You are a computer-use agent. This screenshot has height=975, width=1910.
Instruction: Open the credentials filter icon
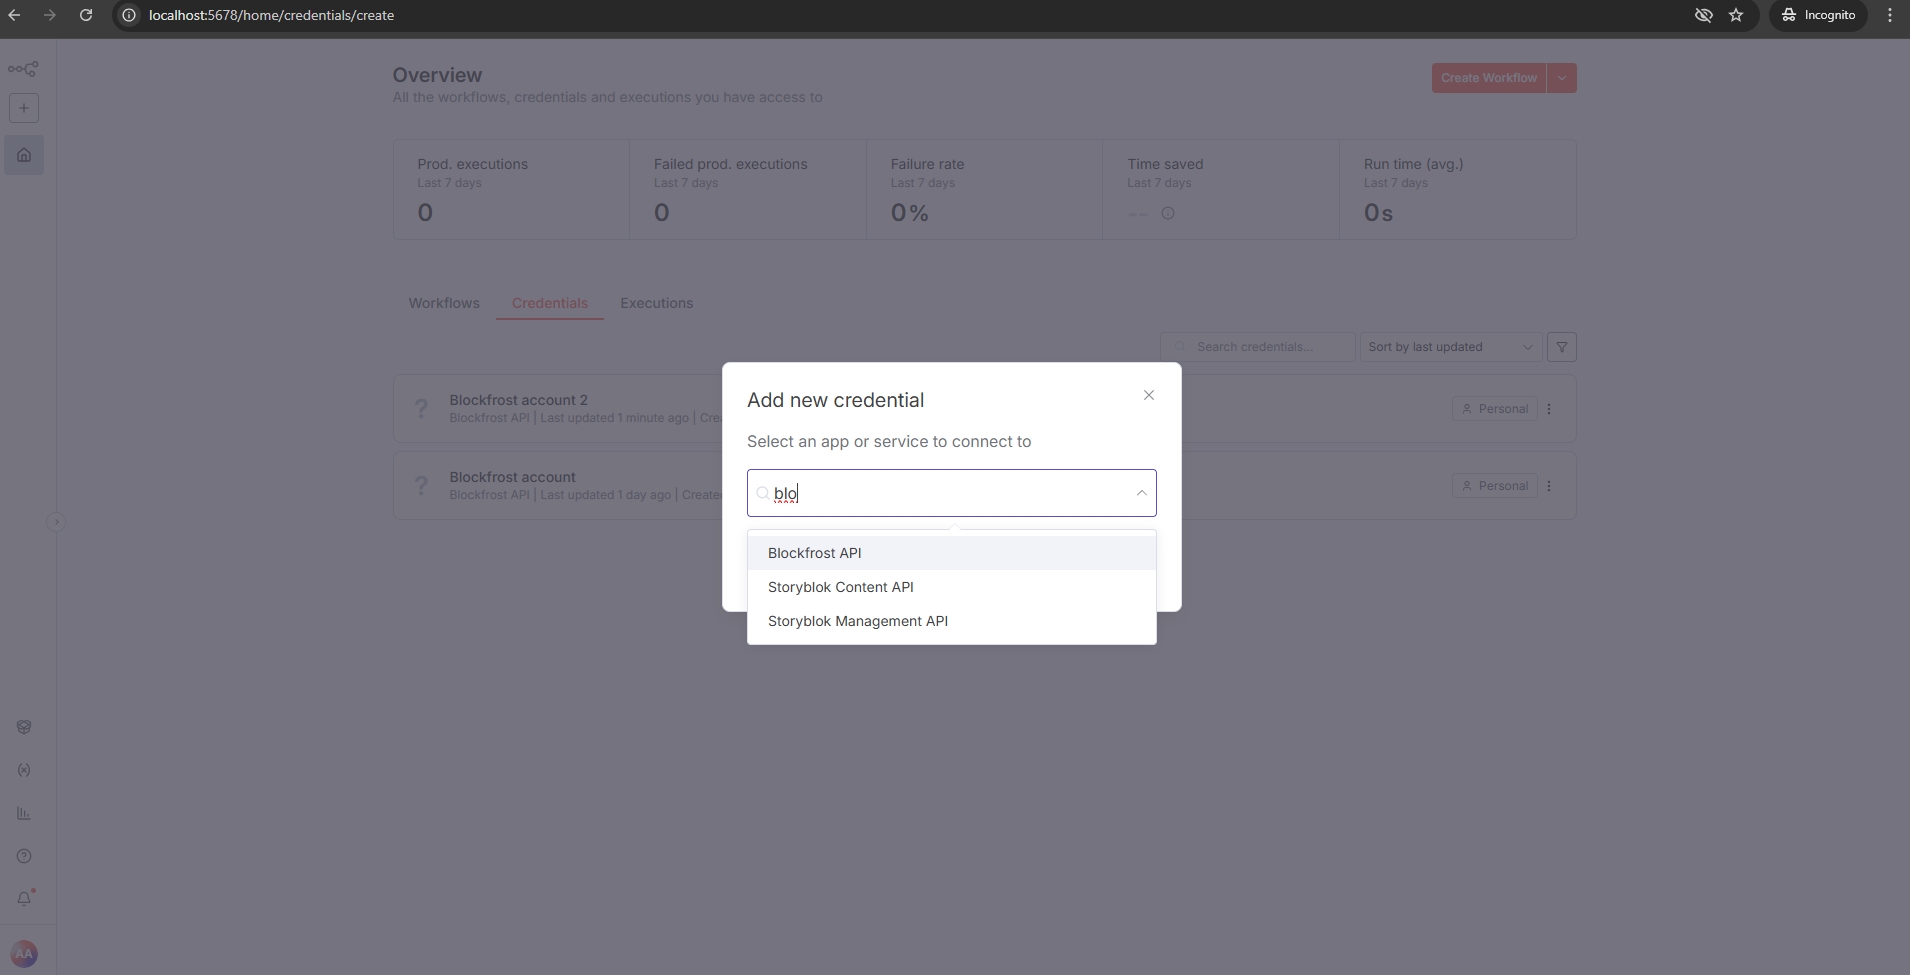[1562, 347]
